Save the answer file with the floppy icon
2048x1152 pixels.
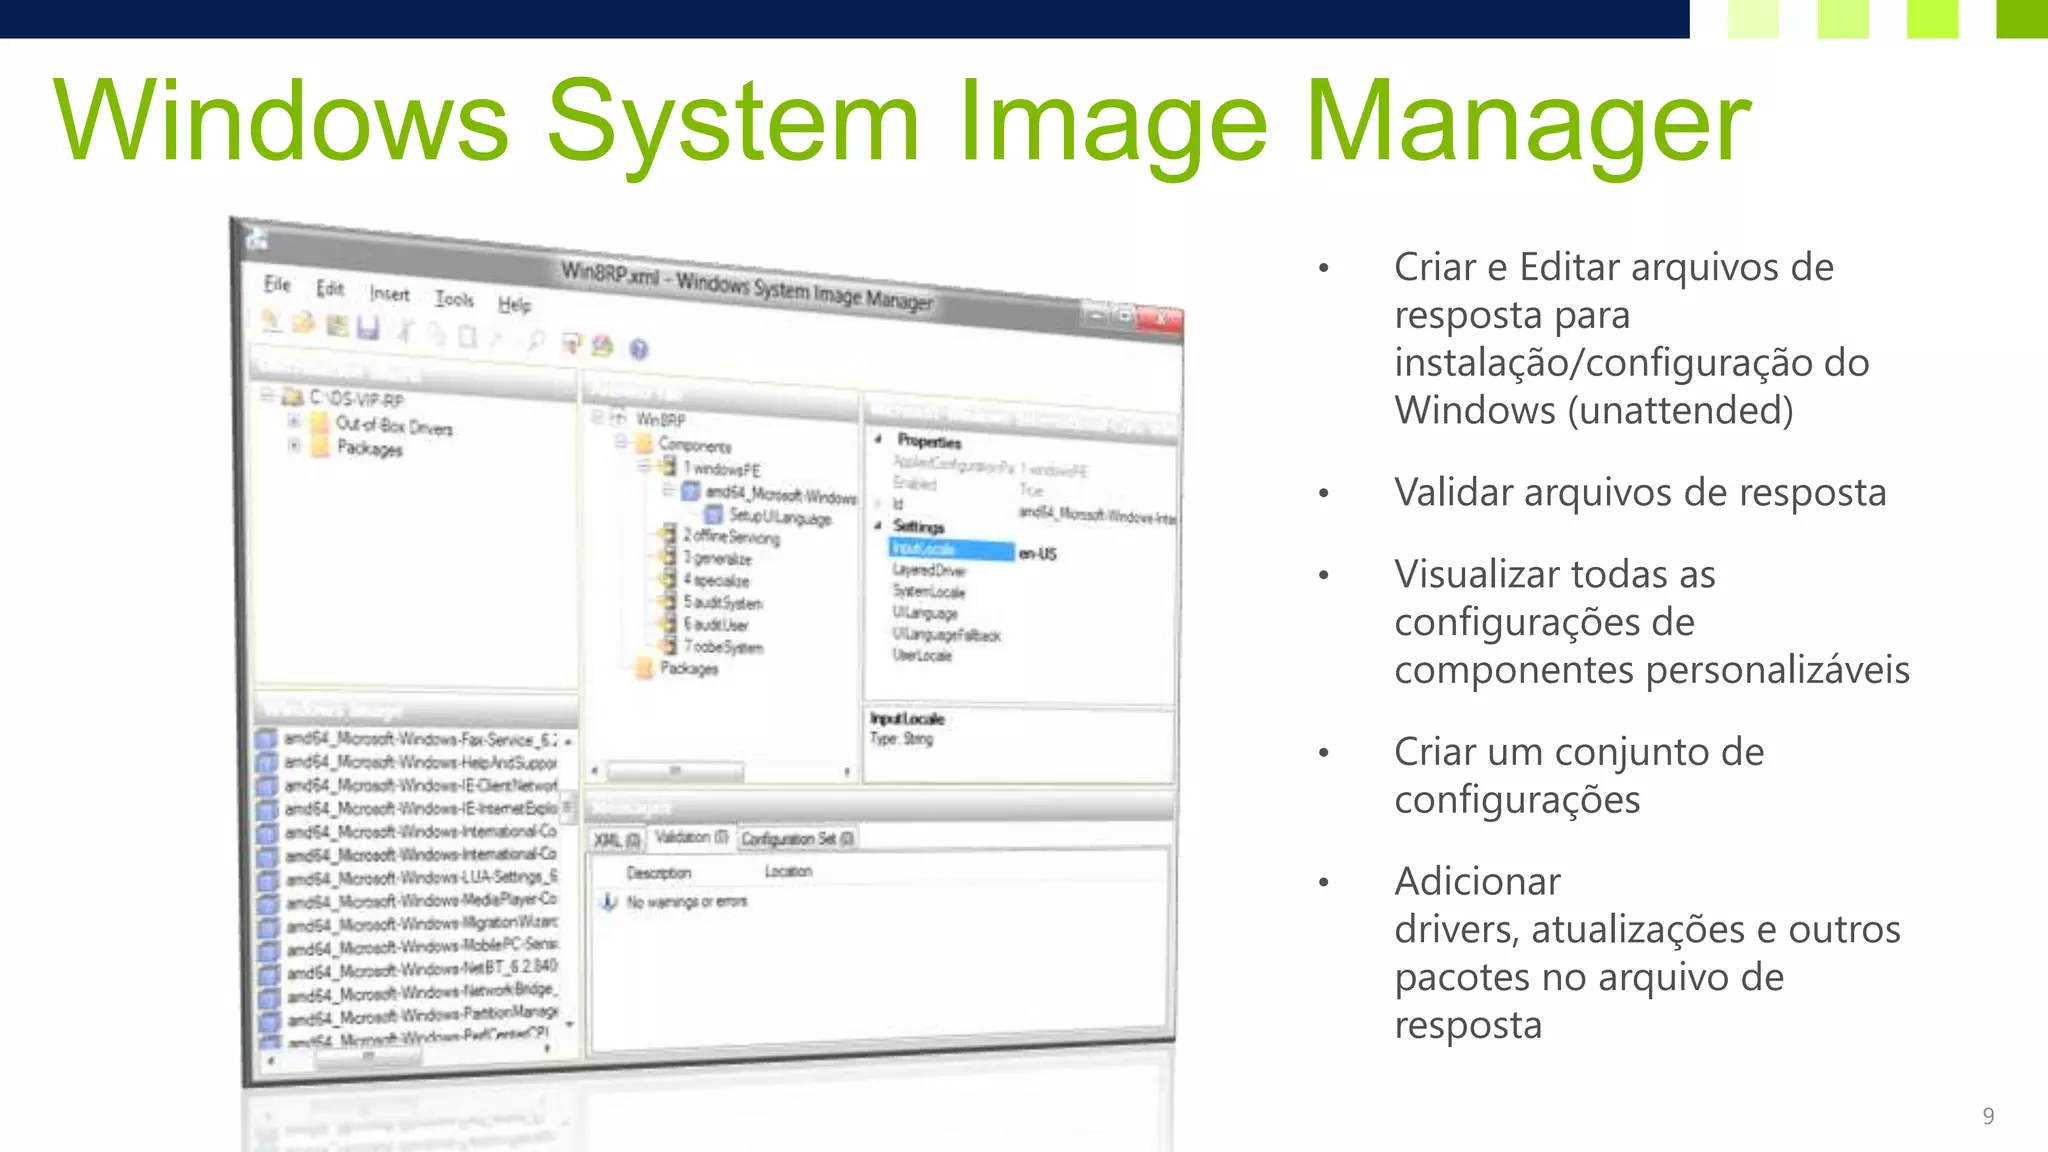368,328
